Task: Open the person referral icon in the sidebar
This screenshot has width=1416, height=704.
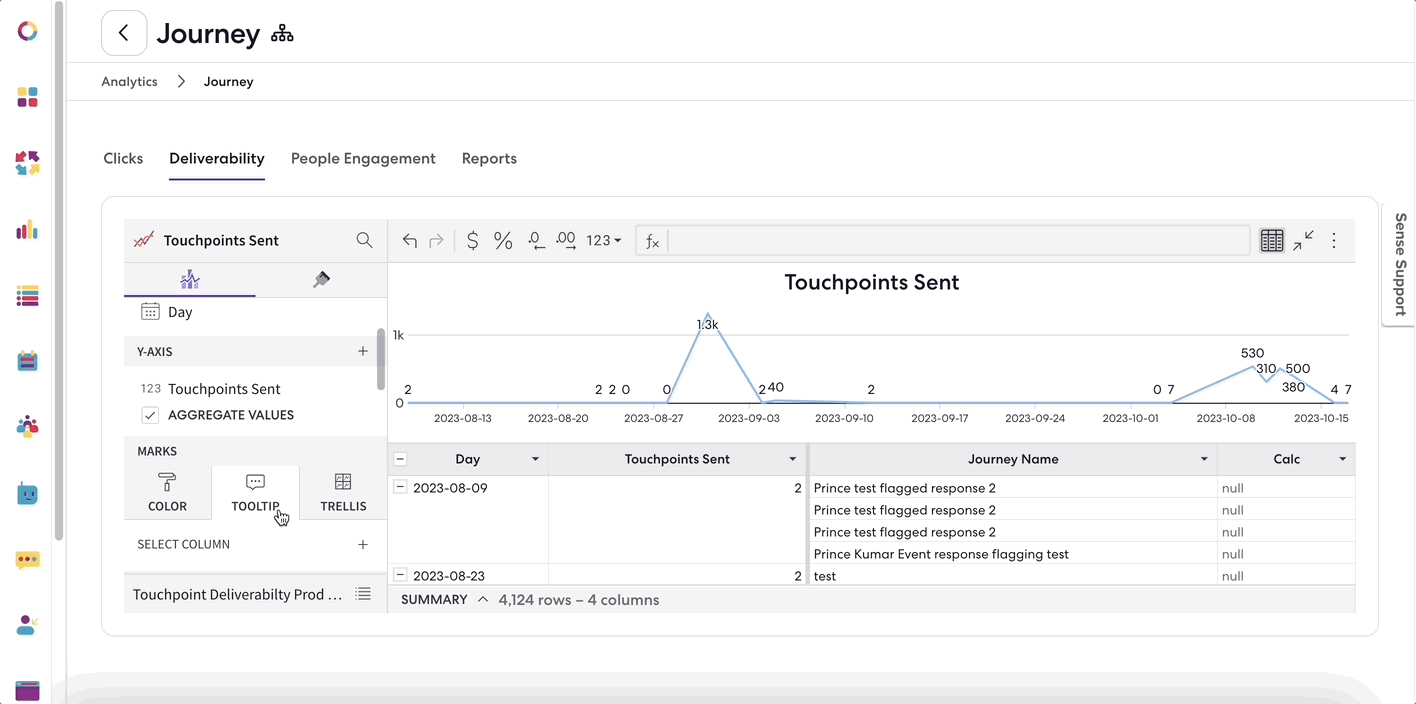Action: pos(28,625)
